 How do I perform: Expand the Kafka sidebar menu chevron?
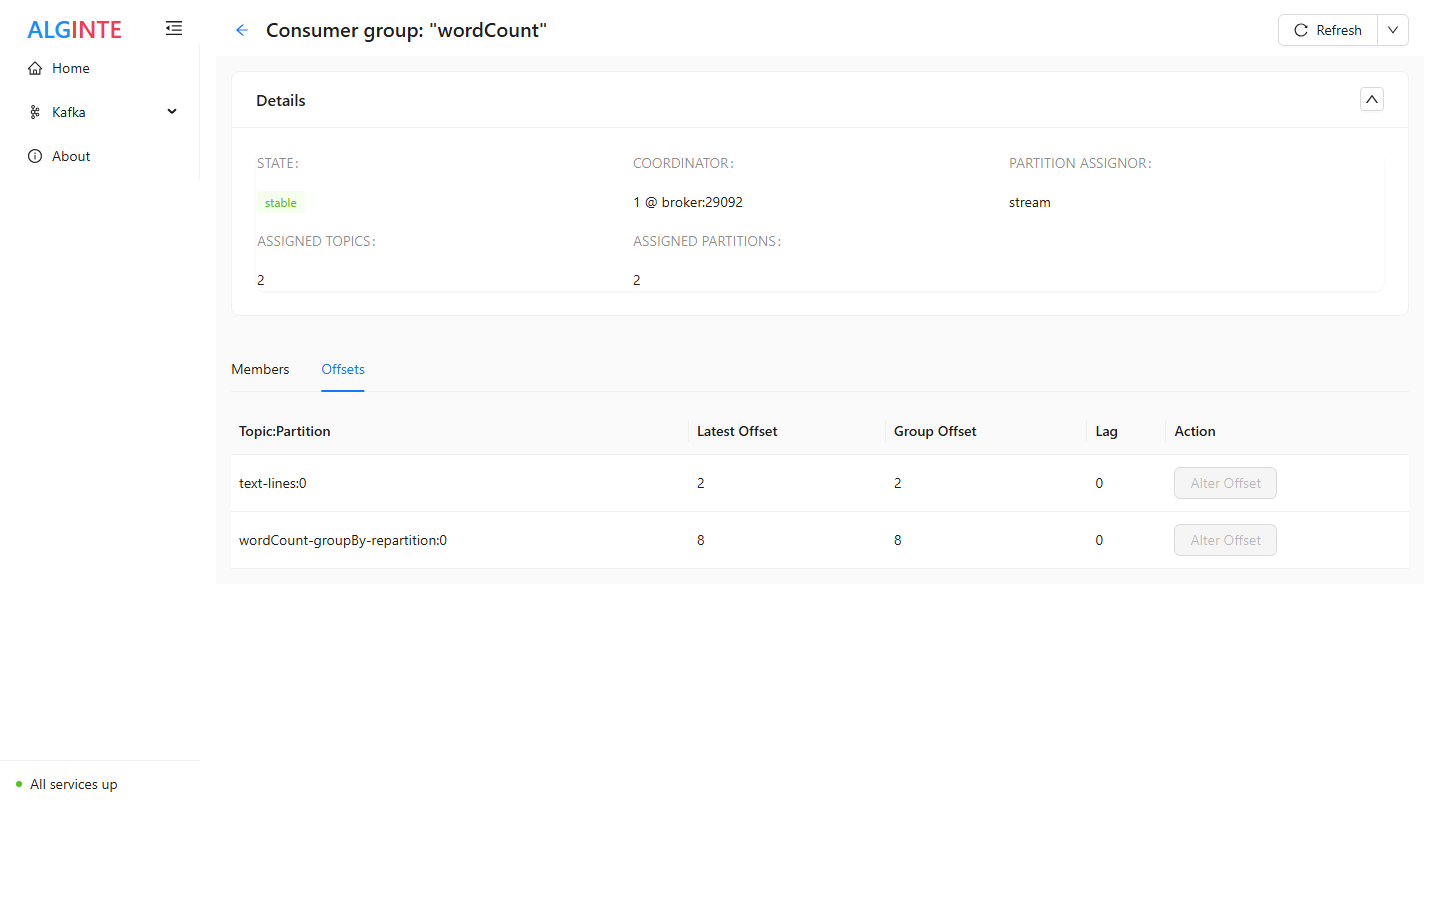(x=172, y=112)
